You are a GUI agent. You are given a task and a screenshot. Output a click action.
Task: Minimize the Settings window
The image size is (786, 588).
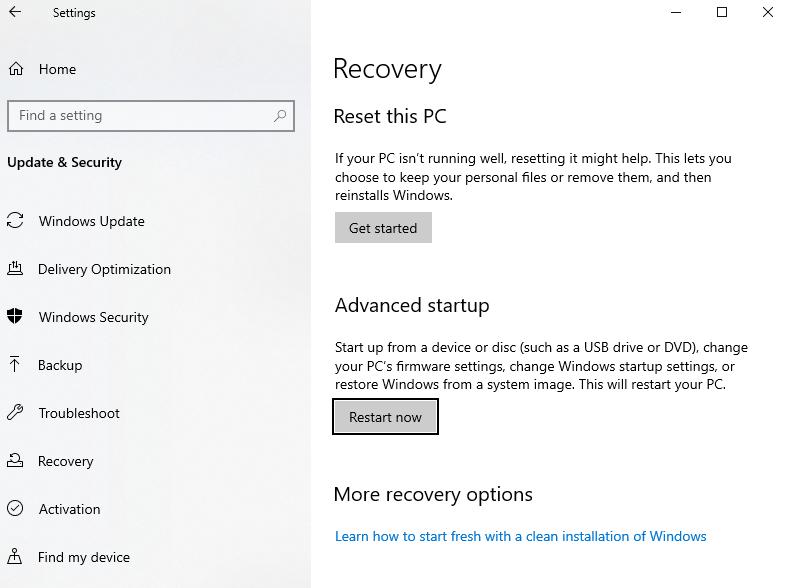pos(676,12)
